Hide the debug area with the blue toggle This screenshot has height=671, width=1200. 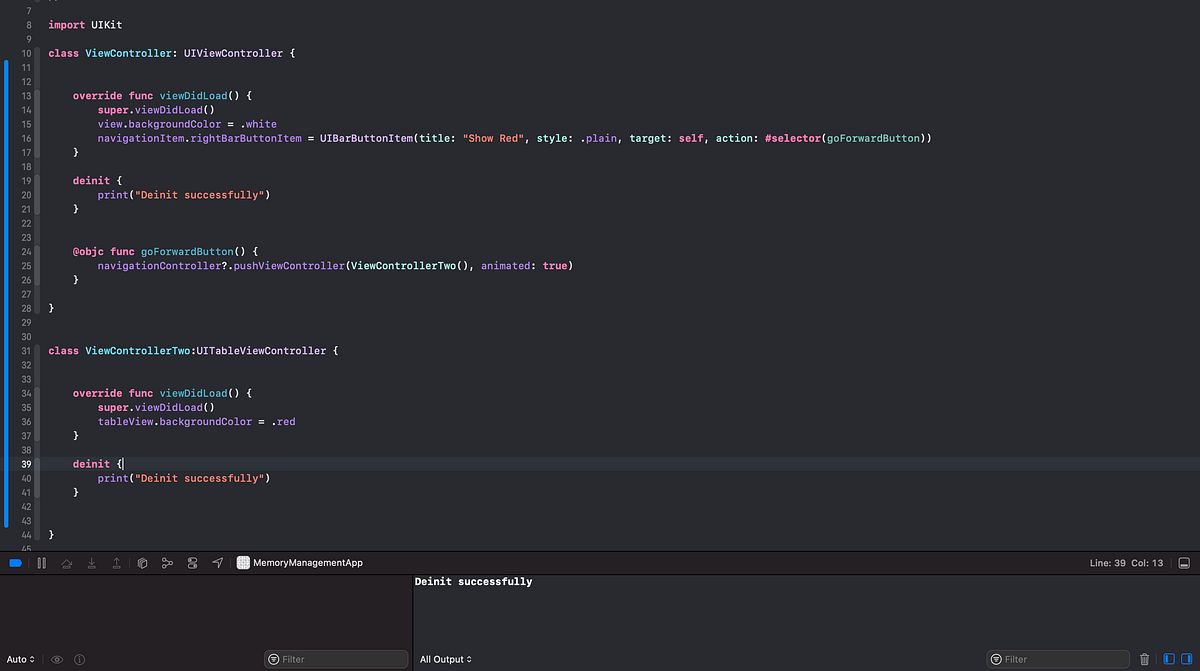coord(14,562)
